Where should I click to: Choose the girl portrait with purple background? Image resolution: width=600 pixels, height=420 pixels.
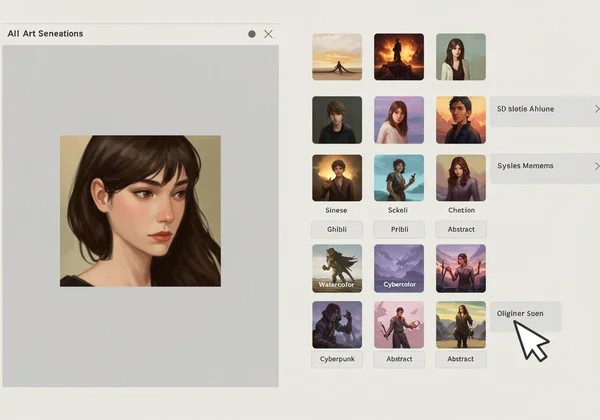tap(399, 120)
